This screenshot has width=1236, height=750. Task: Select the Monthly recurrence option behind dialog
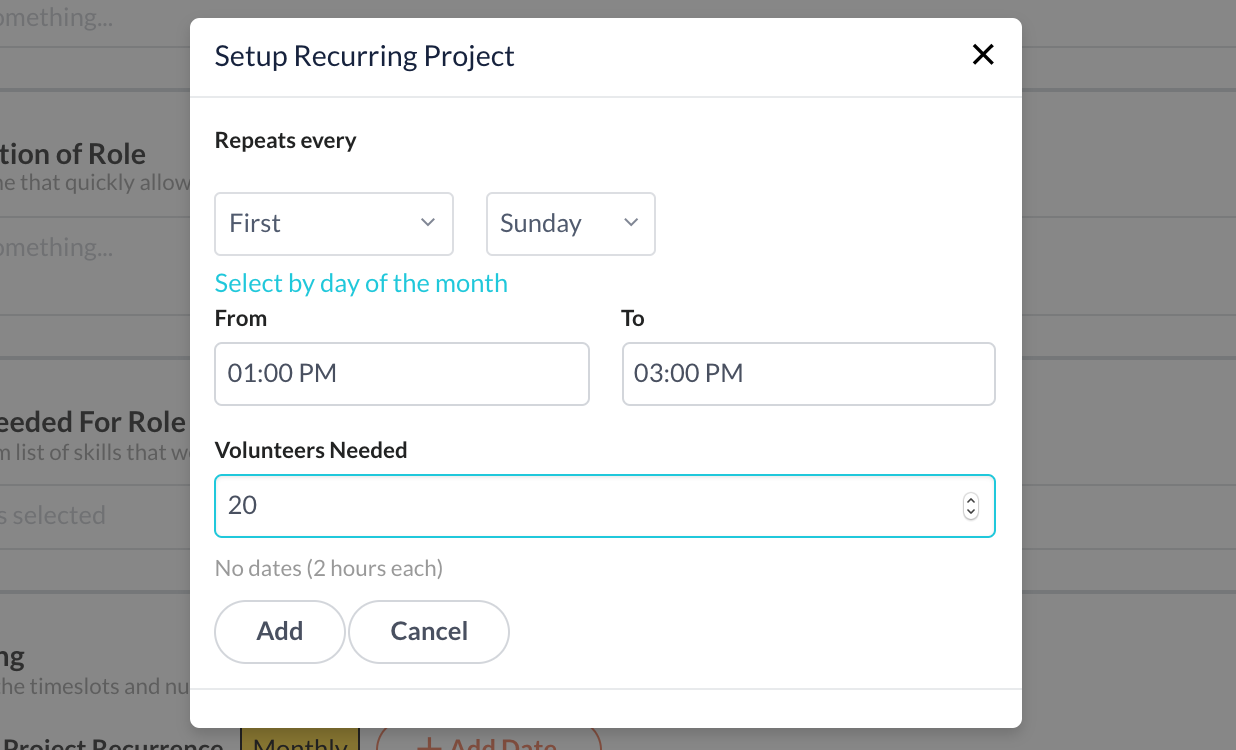(x=300, y=741)
